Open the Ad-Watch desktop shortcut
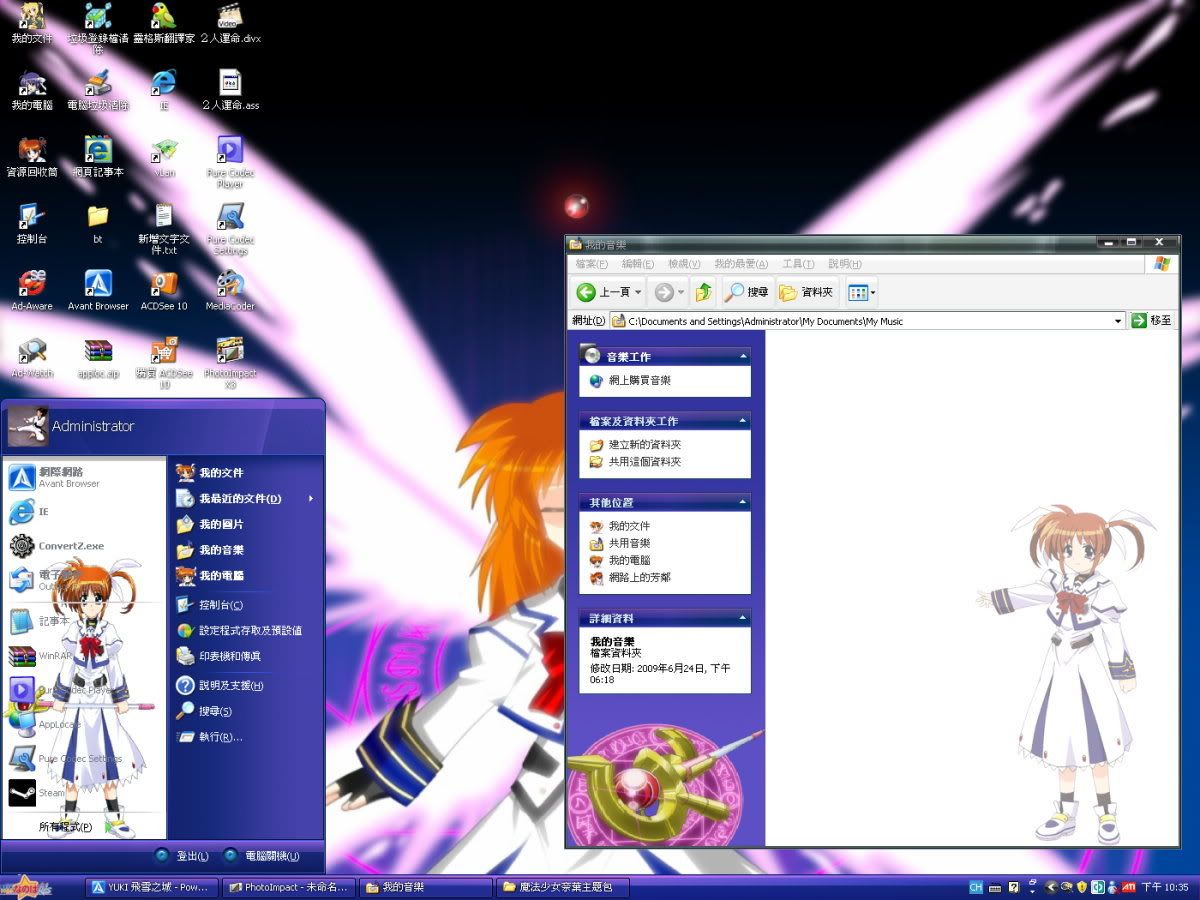Image resolution: width=1200 pixels, height=900 pixels. [x=32, y=358]
